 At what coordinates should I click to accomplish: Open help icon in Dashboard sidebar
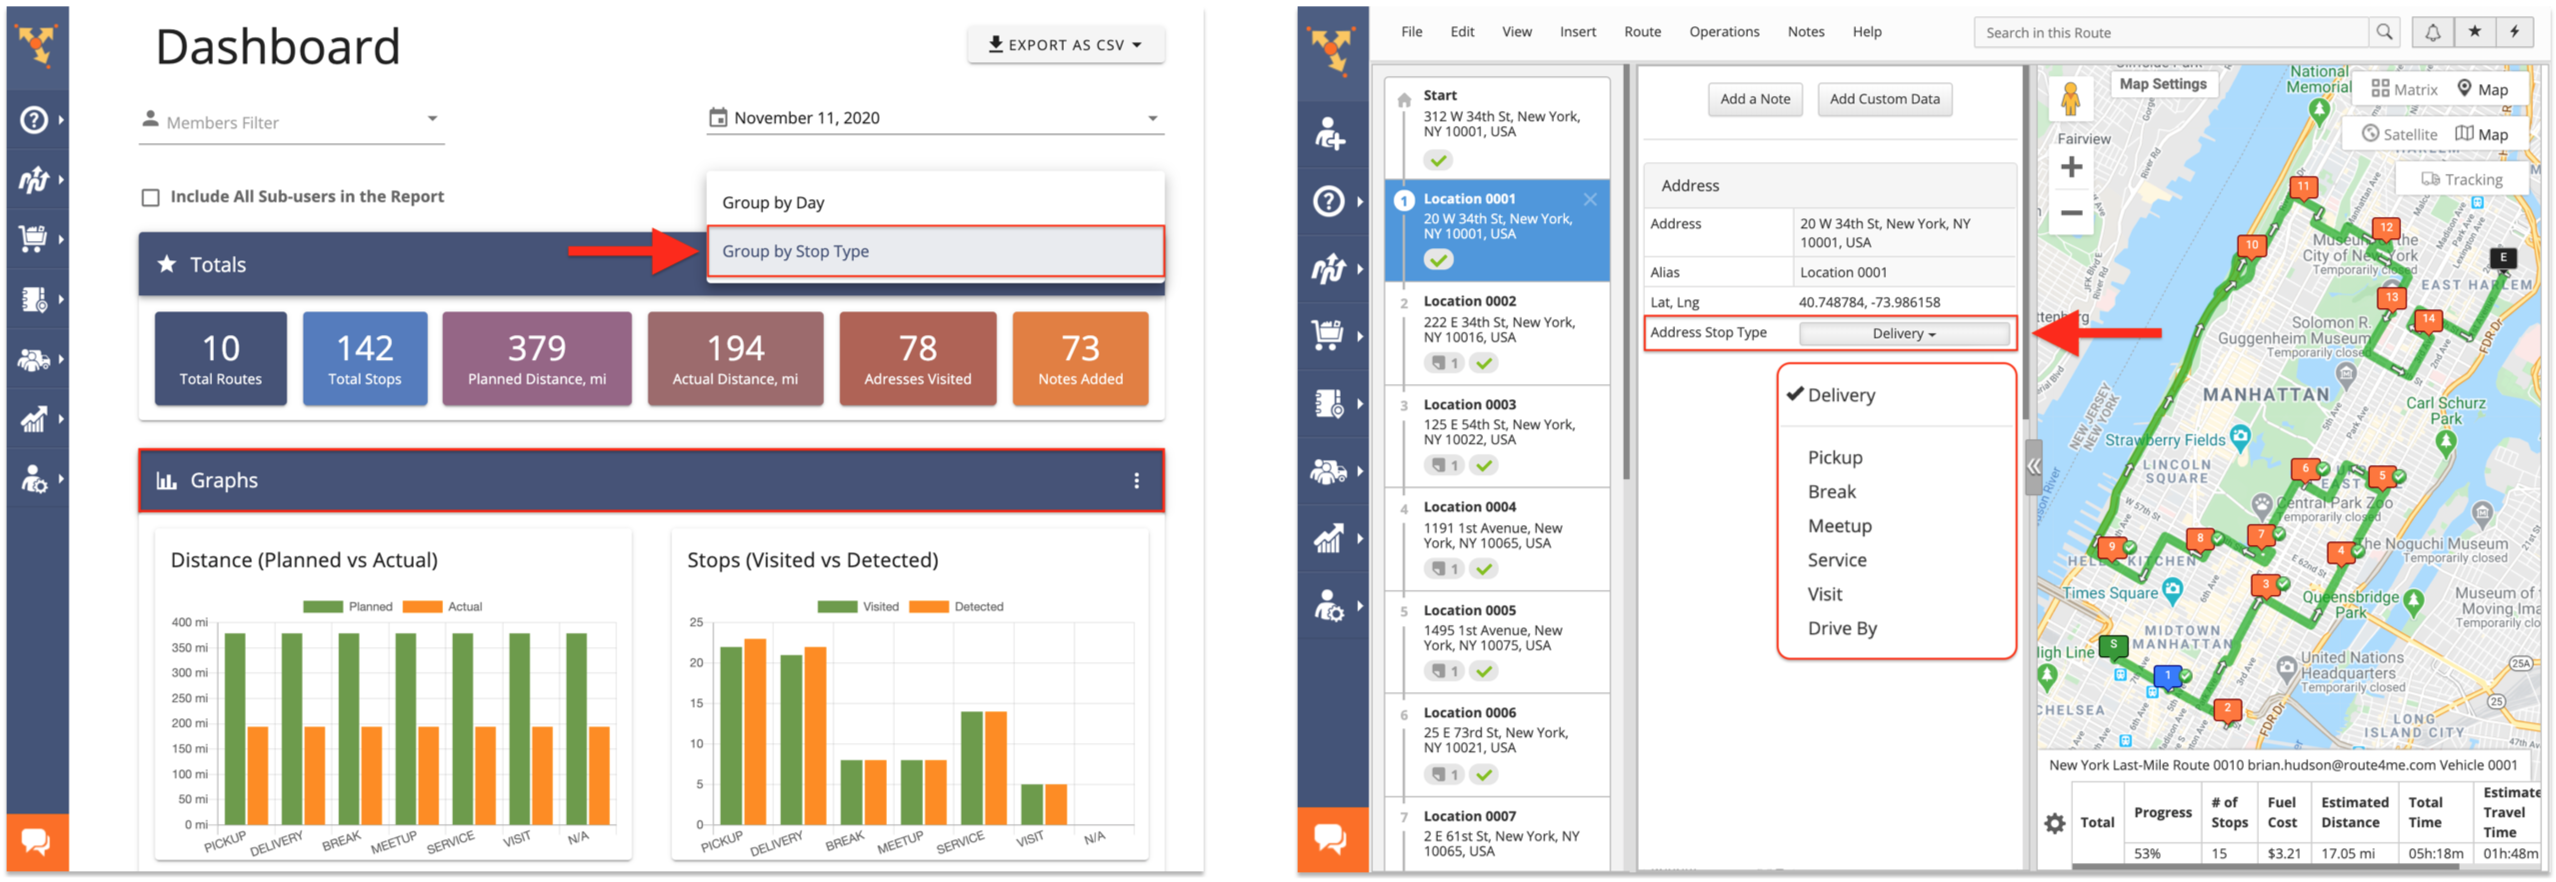[x=34, y=120]
